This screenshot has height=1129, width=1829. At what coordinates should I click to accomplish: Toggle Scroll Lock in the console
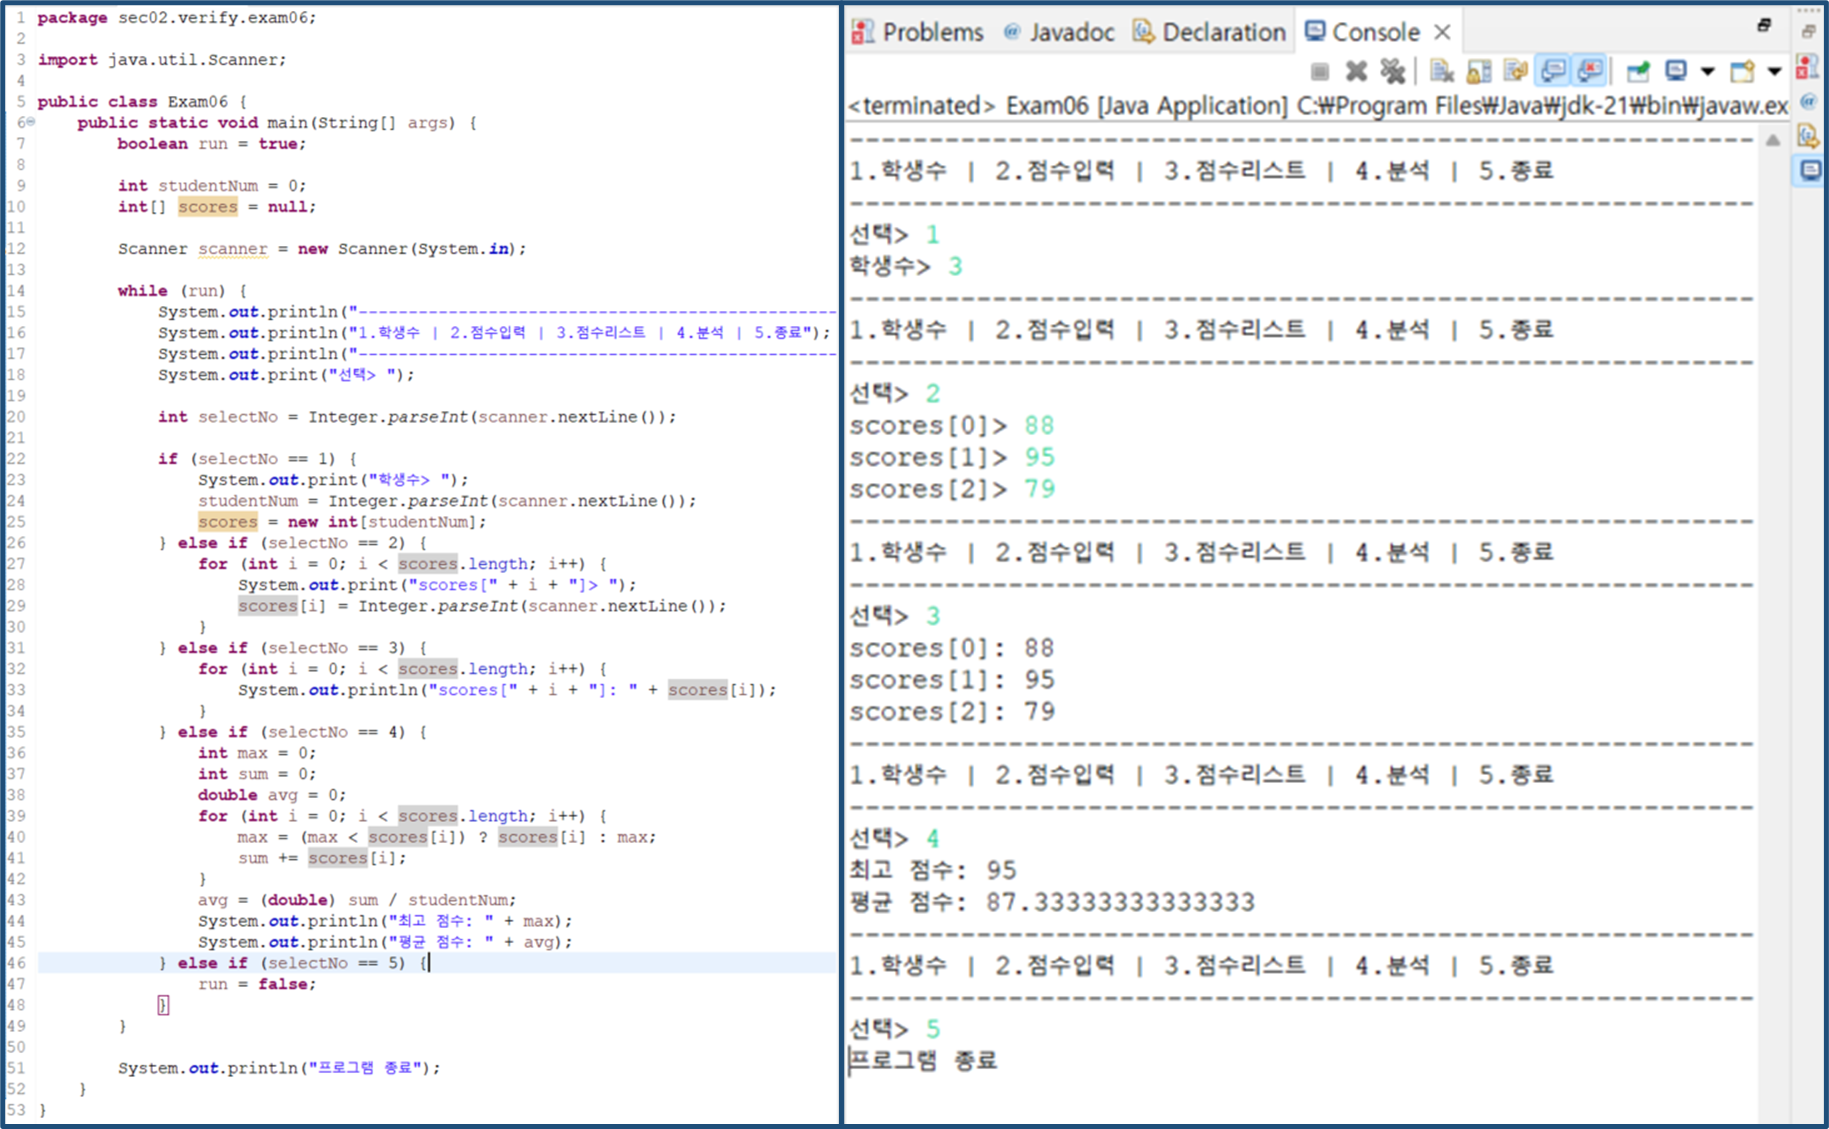coord(1479,71)
